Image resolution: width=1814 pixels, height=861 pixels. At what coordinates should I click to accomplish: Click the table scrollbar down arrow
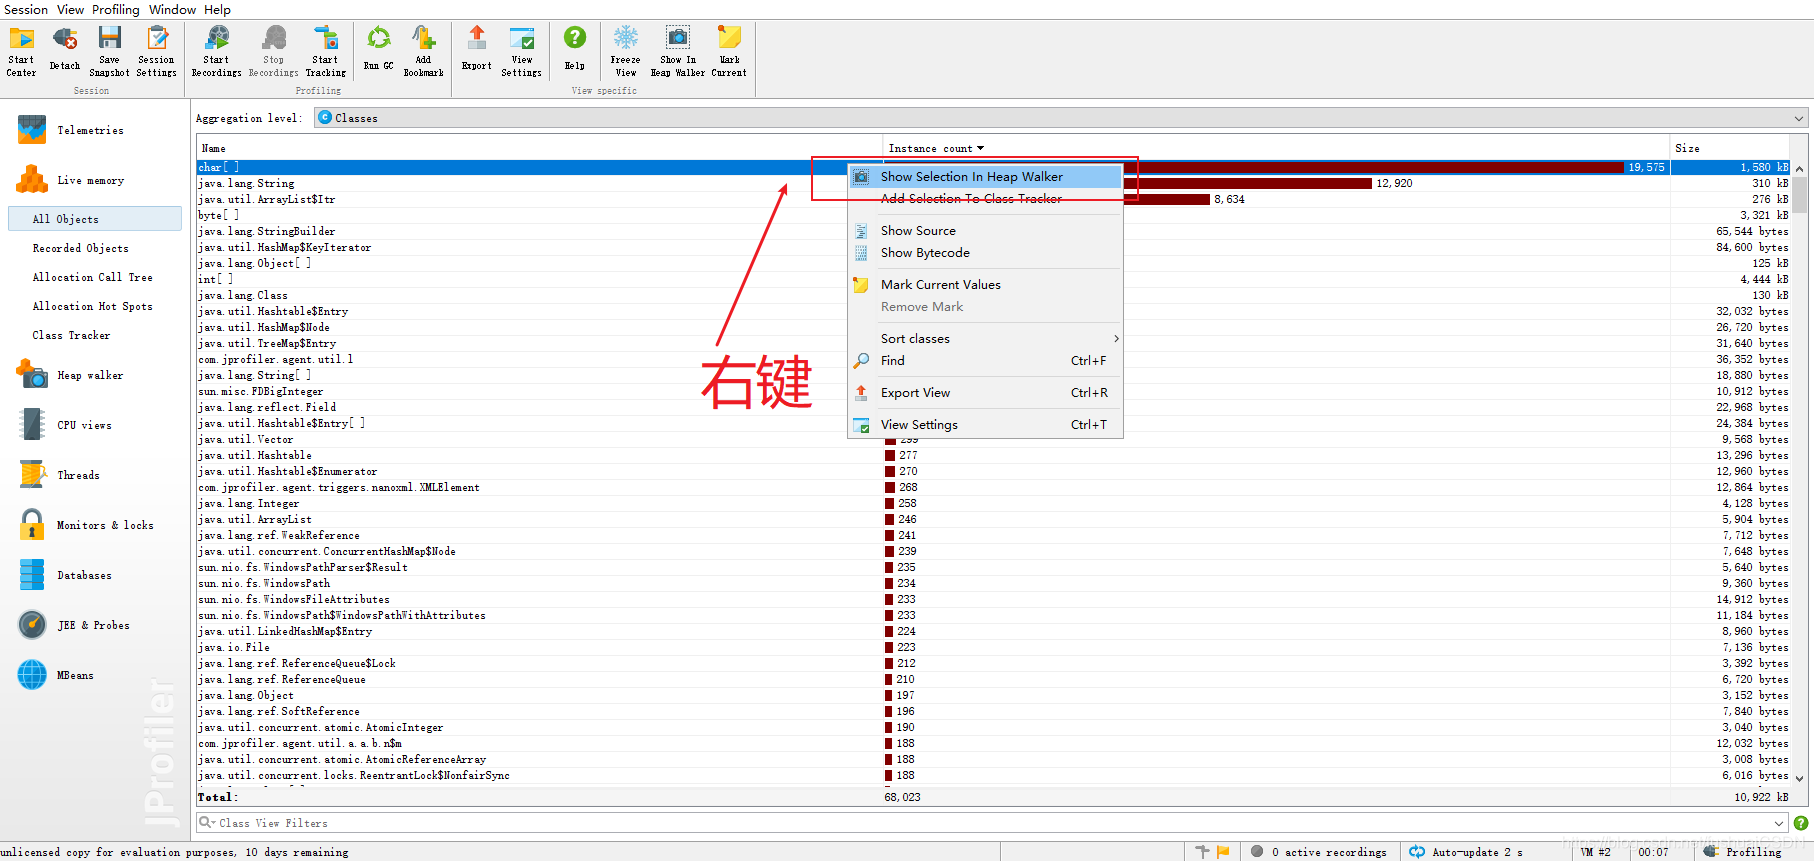tap(1800, 778)
